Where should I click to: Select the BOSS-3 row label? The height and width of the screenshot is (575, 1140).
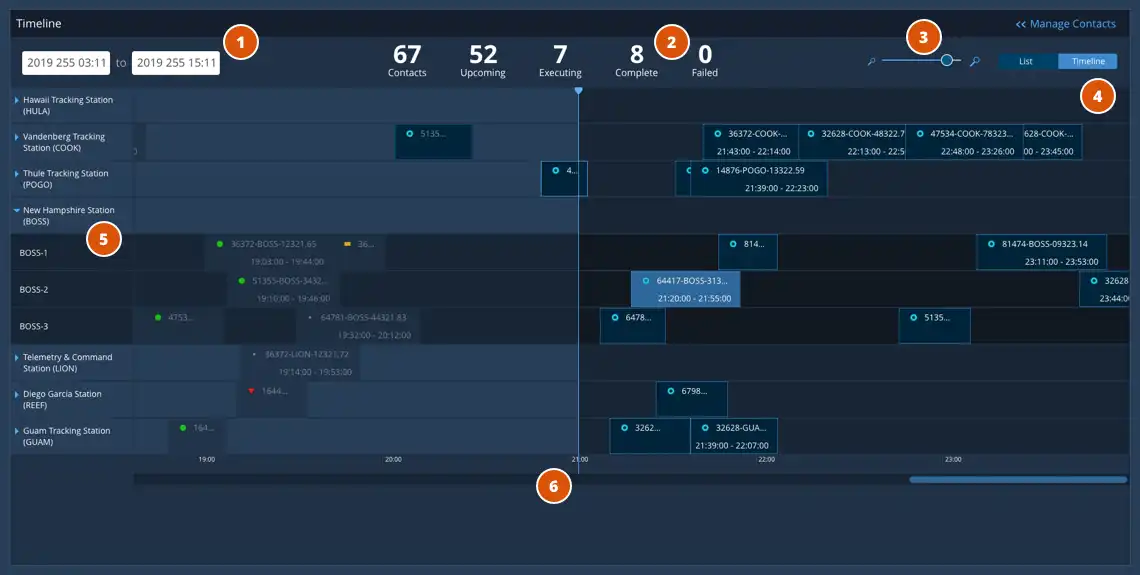coord(33,326)
